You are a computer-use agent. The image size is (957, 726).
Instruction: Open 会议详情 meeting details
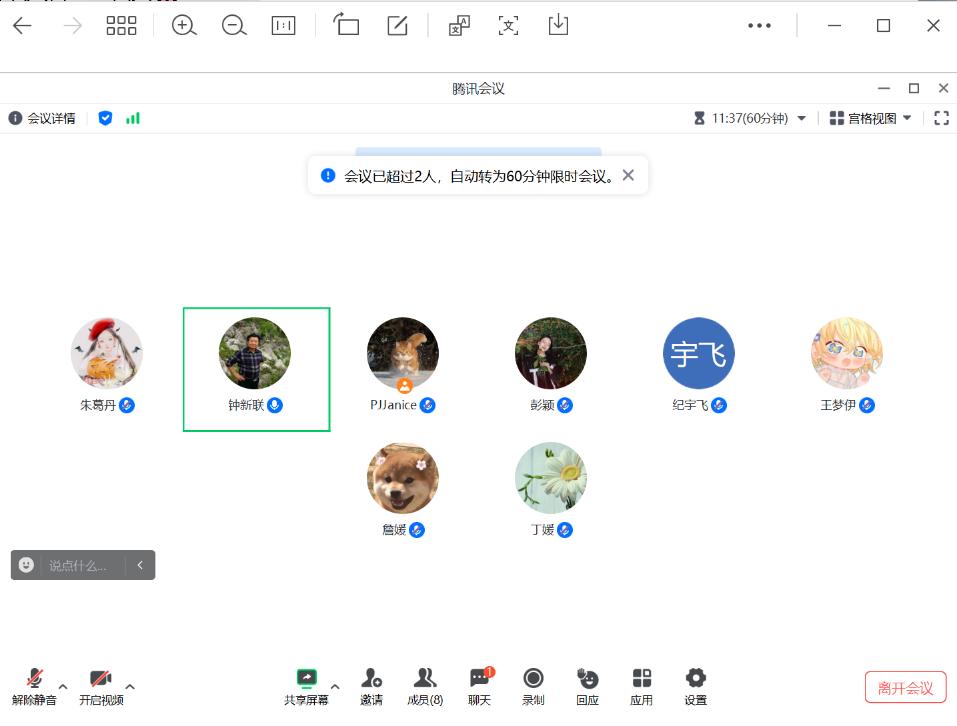click(42, 118)
